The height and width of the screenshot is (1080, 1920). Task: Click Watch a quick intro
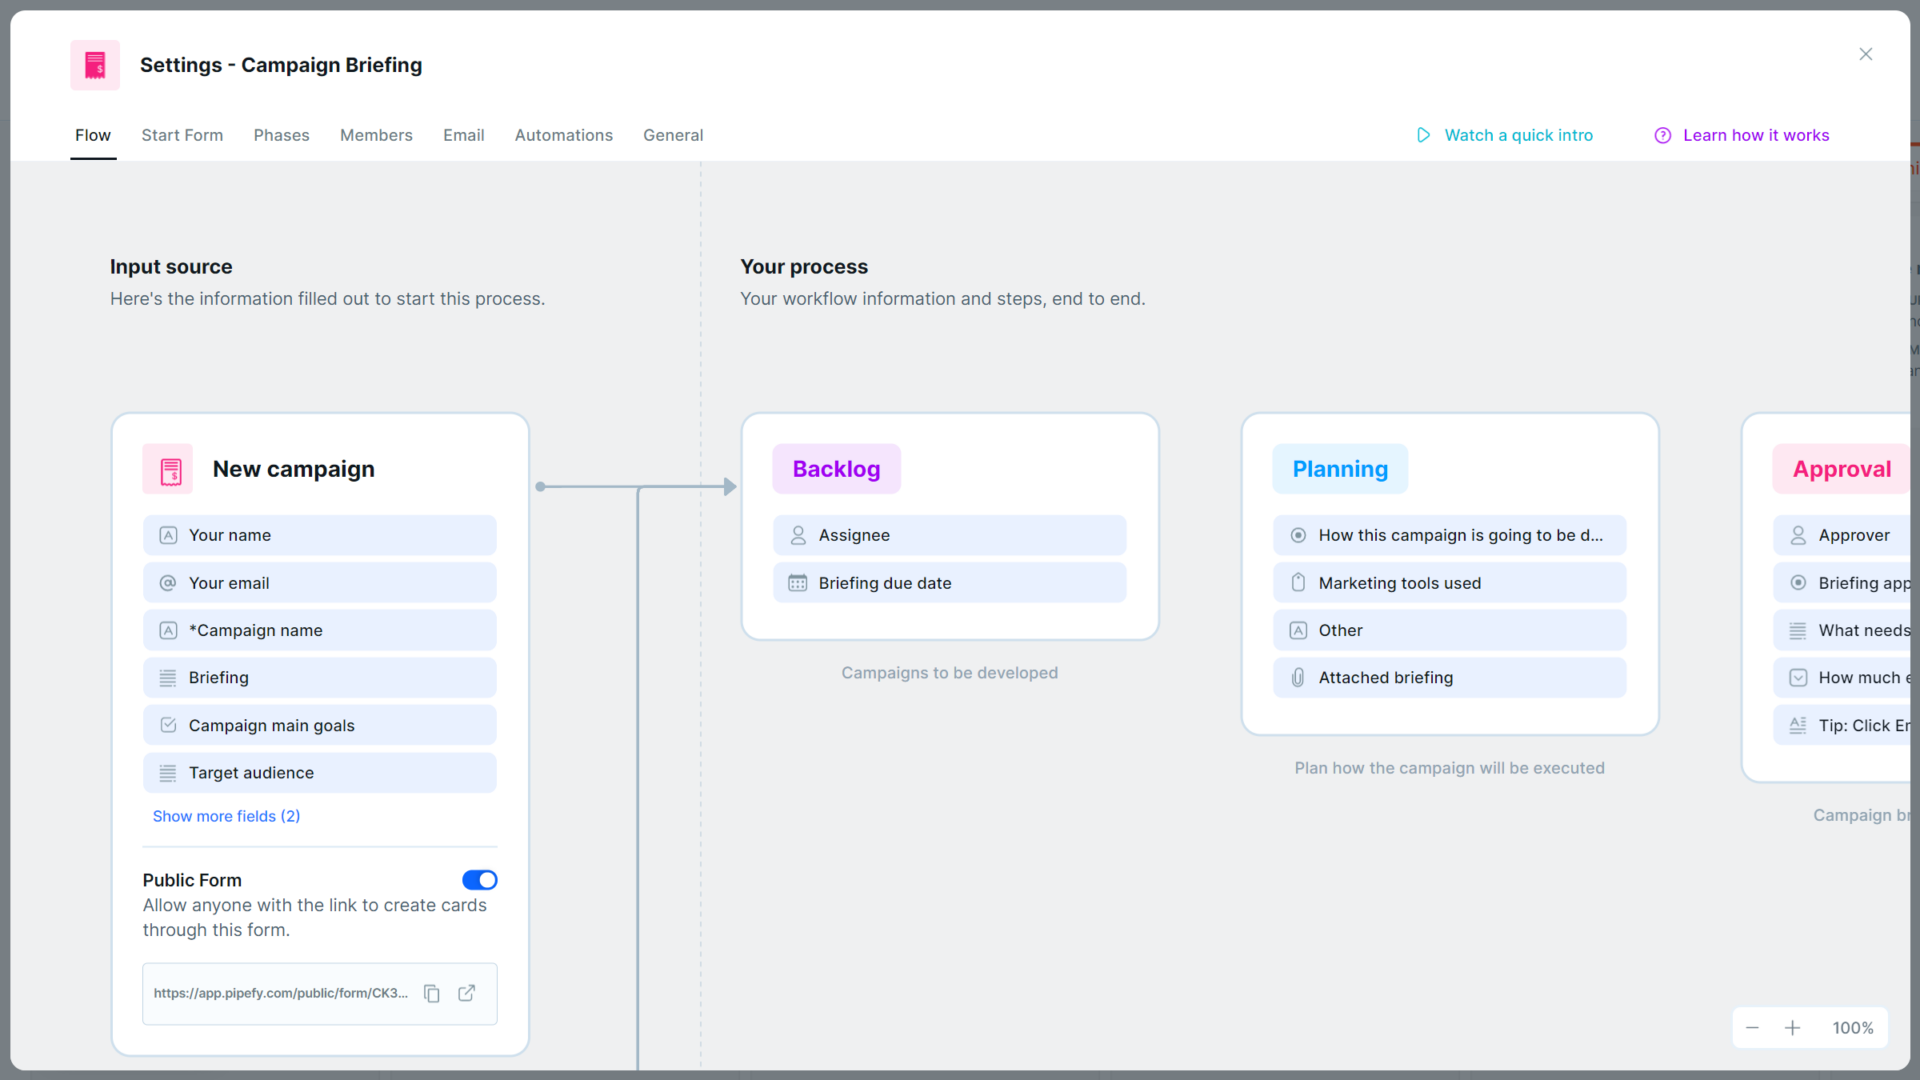click(1519, 135)
